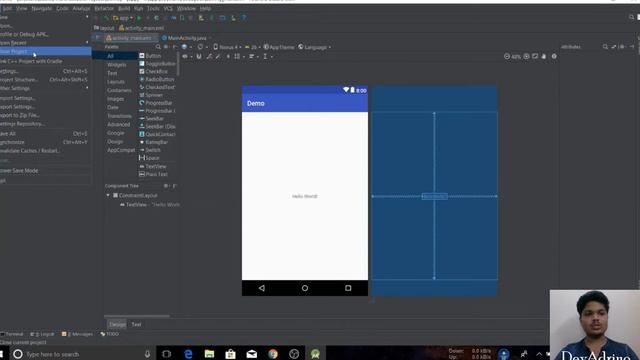Choose Invalidate Caches / Restart entry

pos(45,151)
